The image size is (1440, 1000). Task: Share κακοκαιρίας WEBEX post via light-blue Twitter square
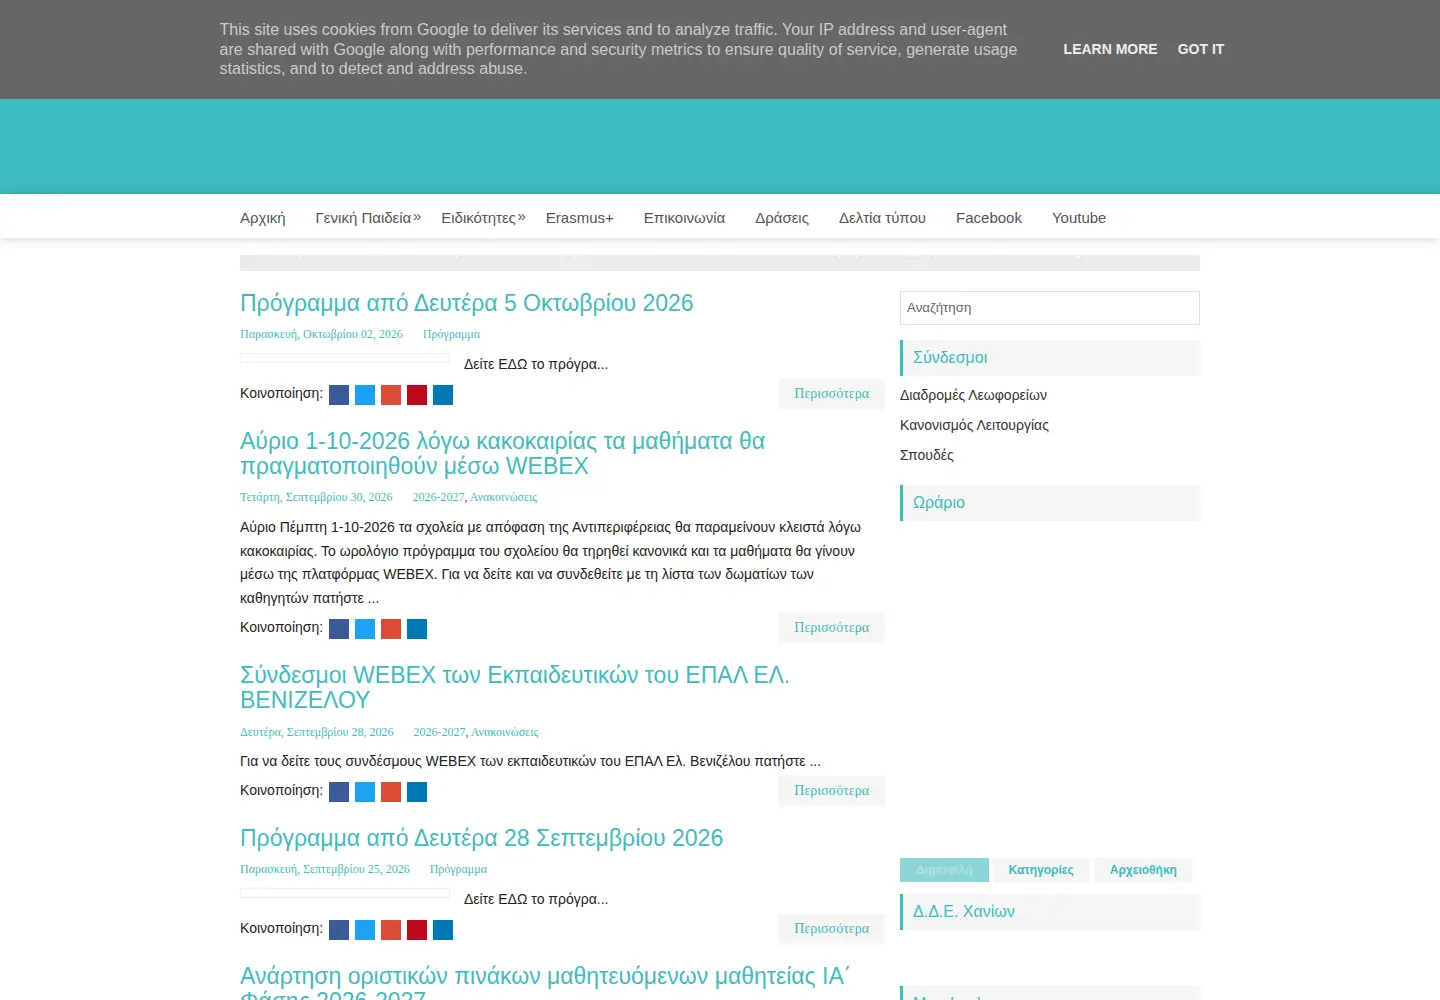(x=365, y=629)
